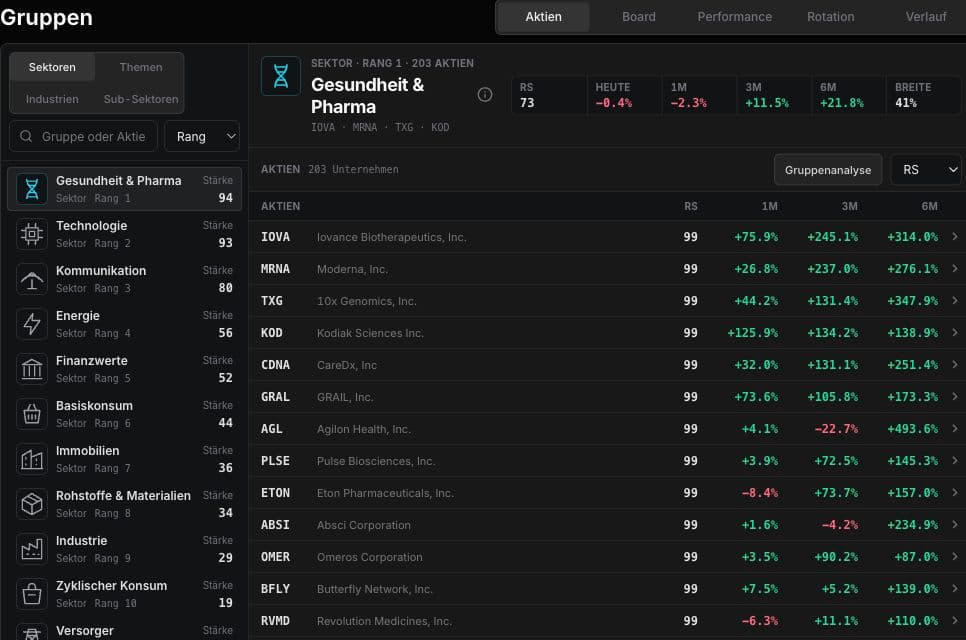Click the TXG ticker link under sector title
The width and height of the screenshot is (966, 640).
[x=404, y=128]
